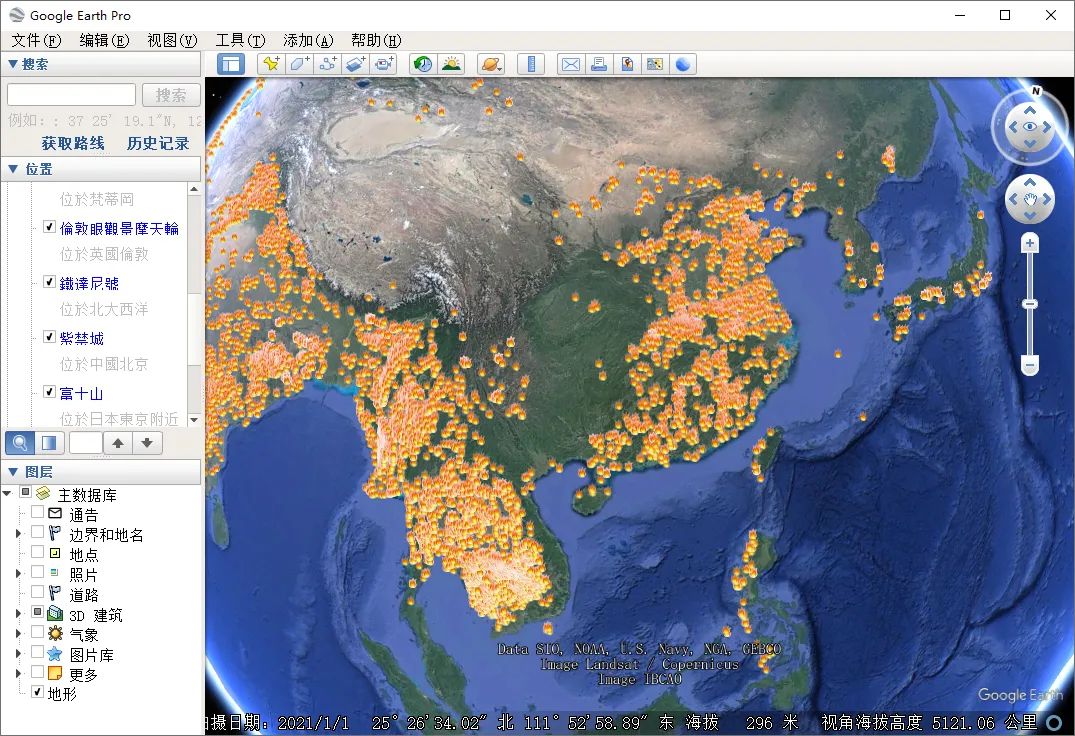Collapse the 主数据库 tree node
Image resolution: width=1075 pixels, height=736 pixels.
[8, 493]
